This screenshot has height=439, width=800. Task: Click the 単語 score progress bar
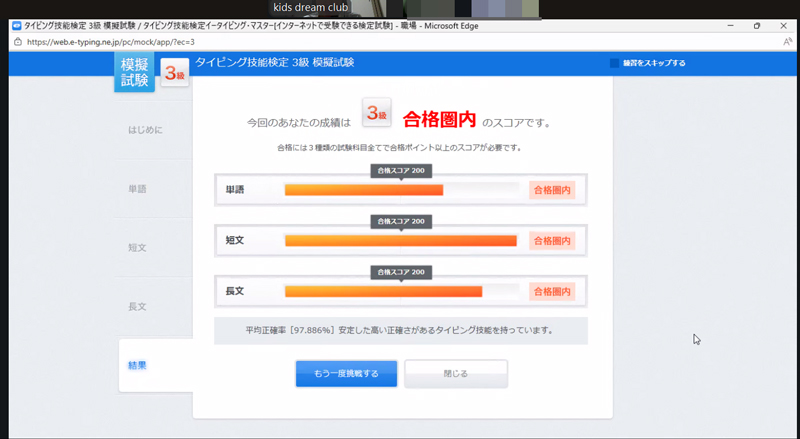coord(401,190)
